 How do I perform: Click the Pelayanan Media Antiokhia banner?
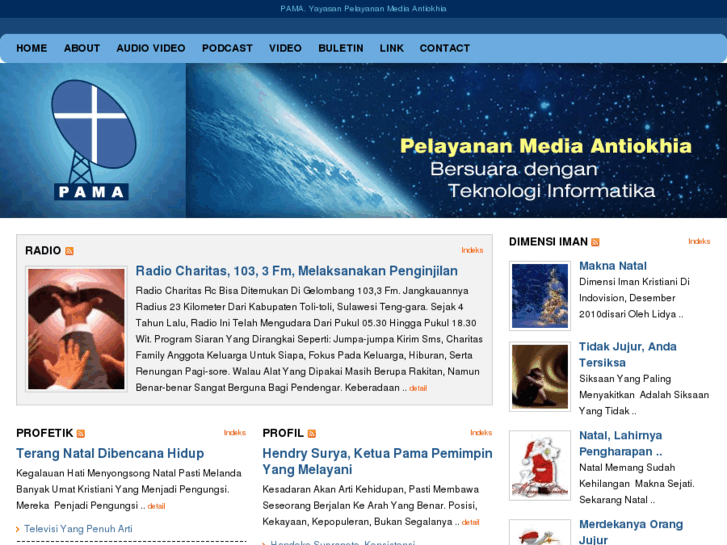point(456,141)
